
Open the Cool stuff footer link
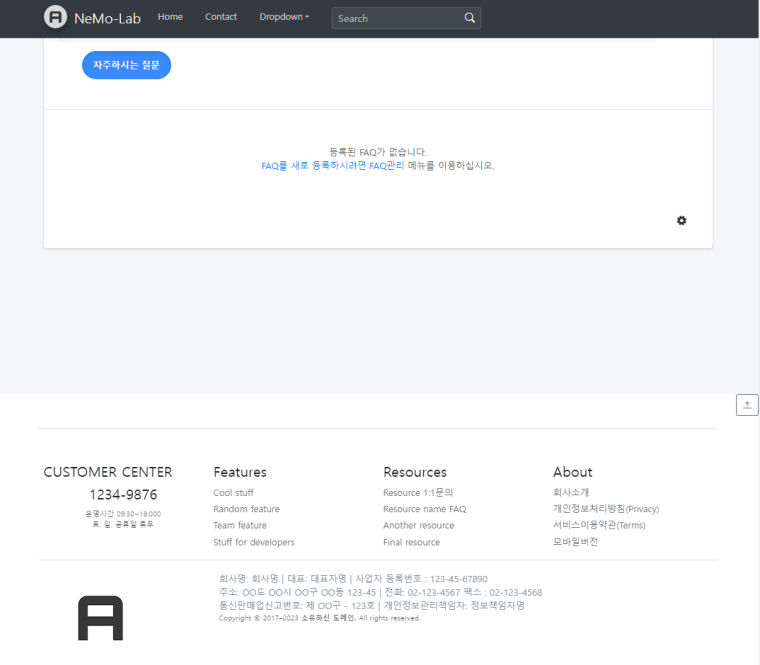[x=233, y=493]
